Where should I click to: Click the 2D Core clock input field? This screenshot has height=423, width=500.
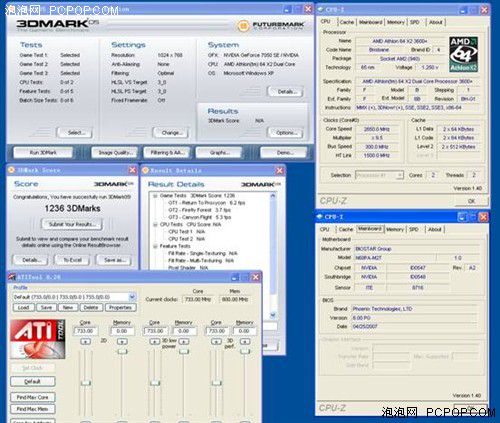click(x=85, y=331)
